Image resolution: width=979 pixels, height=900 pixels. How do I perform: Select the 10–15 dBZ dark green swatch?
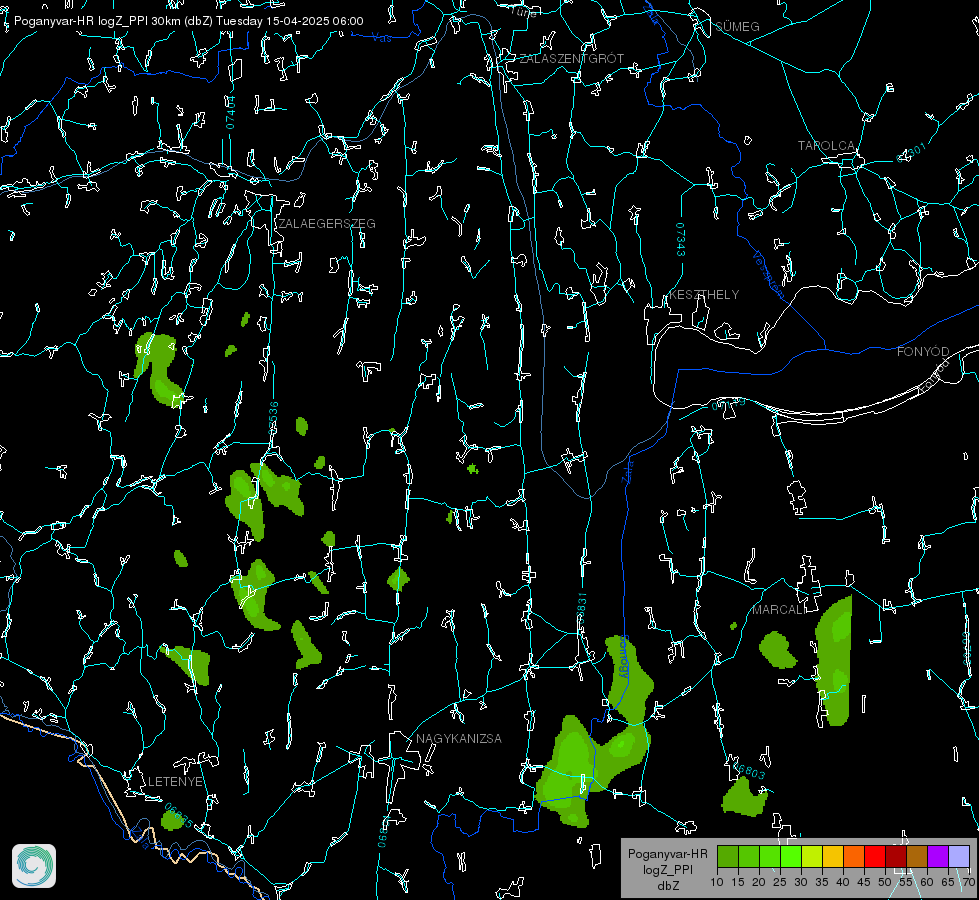[x=728, y=856]
